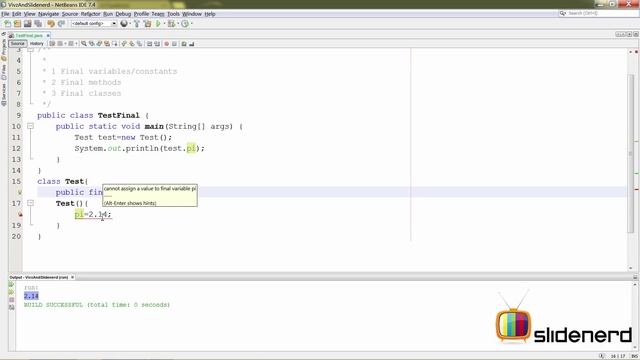Open the Files side panel
The width and height of the screenshot is (640, 360).
4,72
